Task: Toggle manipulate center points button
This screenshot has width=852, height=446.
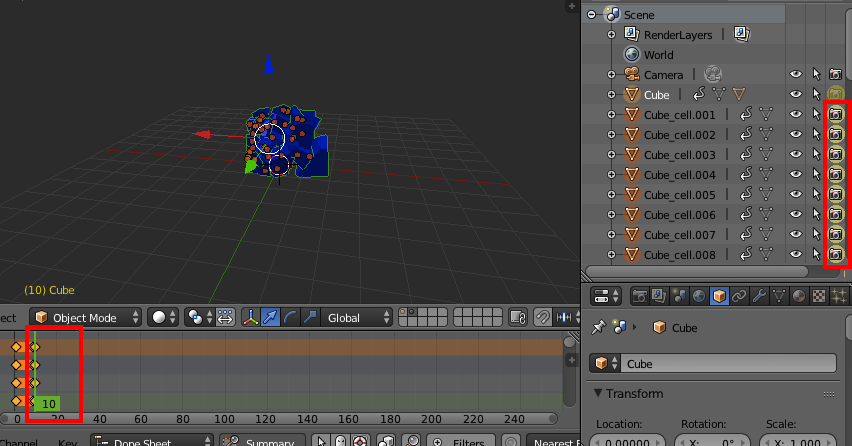Action: (x=225, y=317)
